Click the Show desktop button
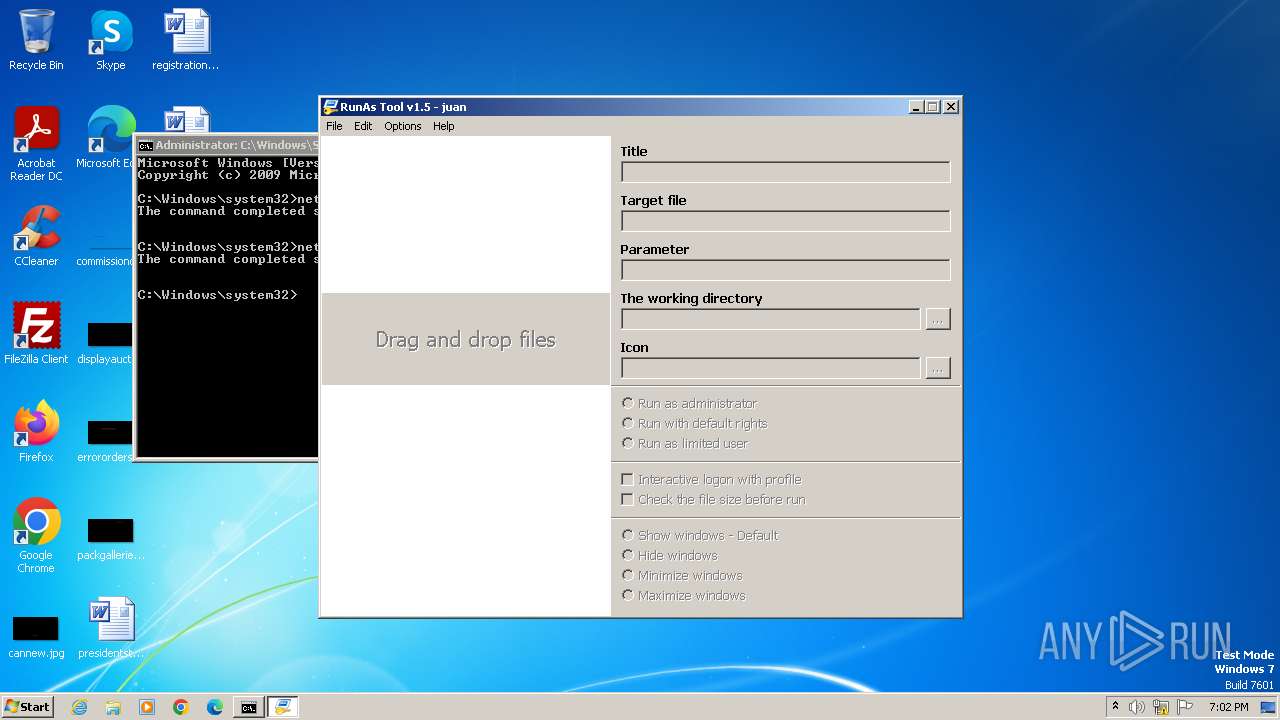1280x720 pixels. point(1269,707)
